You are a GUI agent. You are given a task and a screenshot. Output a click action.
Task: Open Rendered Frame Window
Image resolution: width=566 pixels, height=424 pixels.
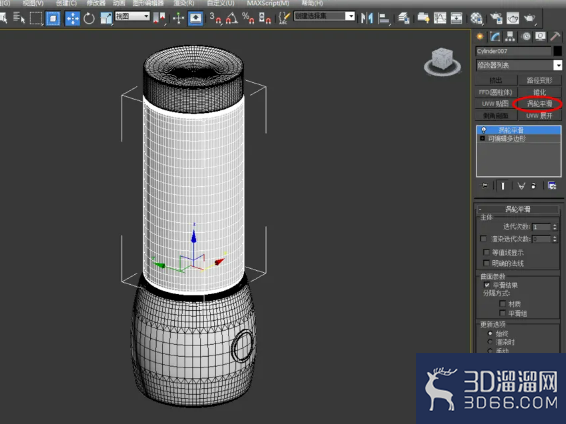click(x=513, y=18)
